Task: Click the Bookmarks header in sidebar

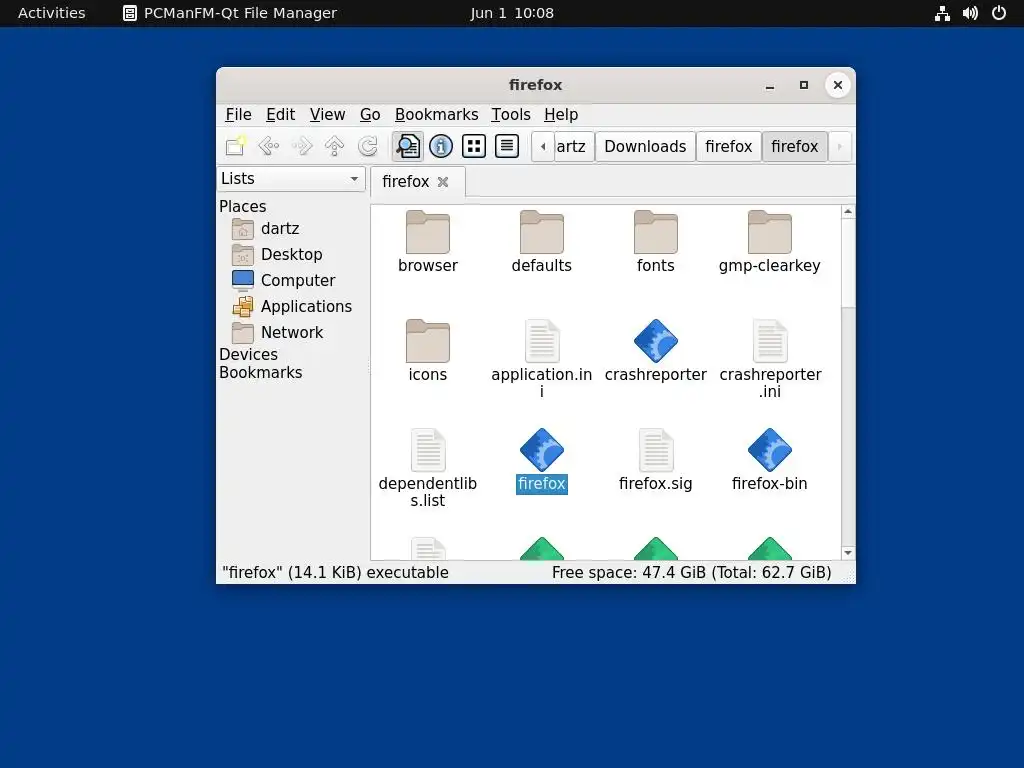Action: tap(261, 373)
